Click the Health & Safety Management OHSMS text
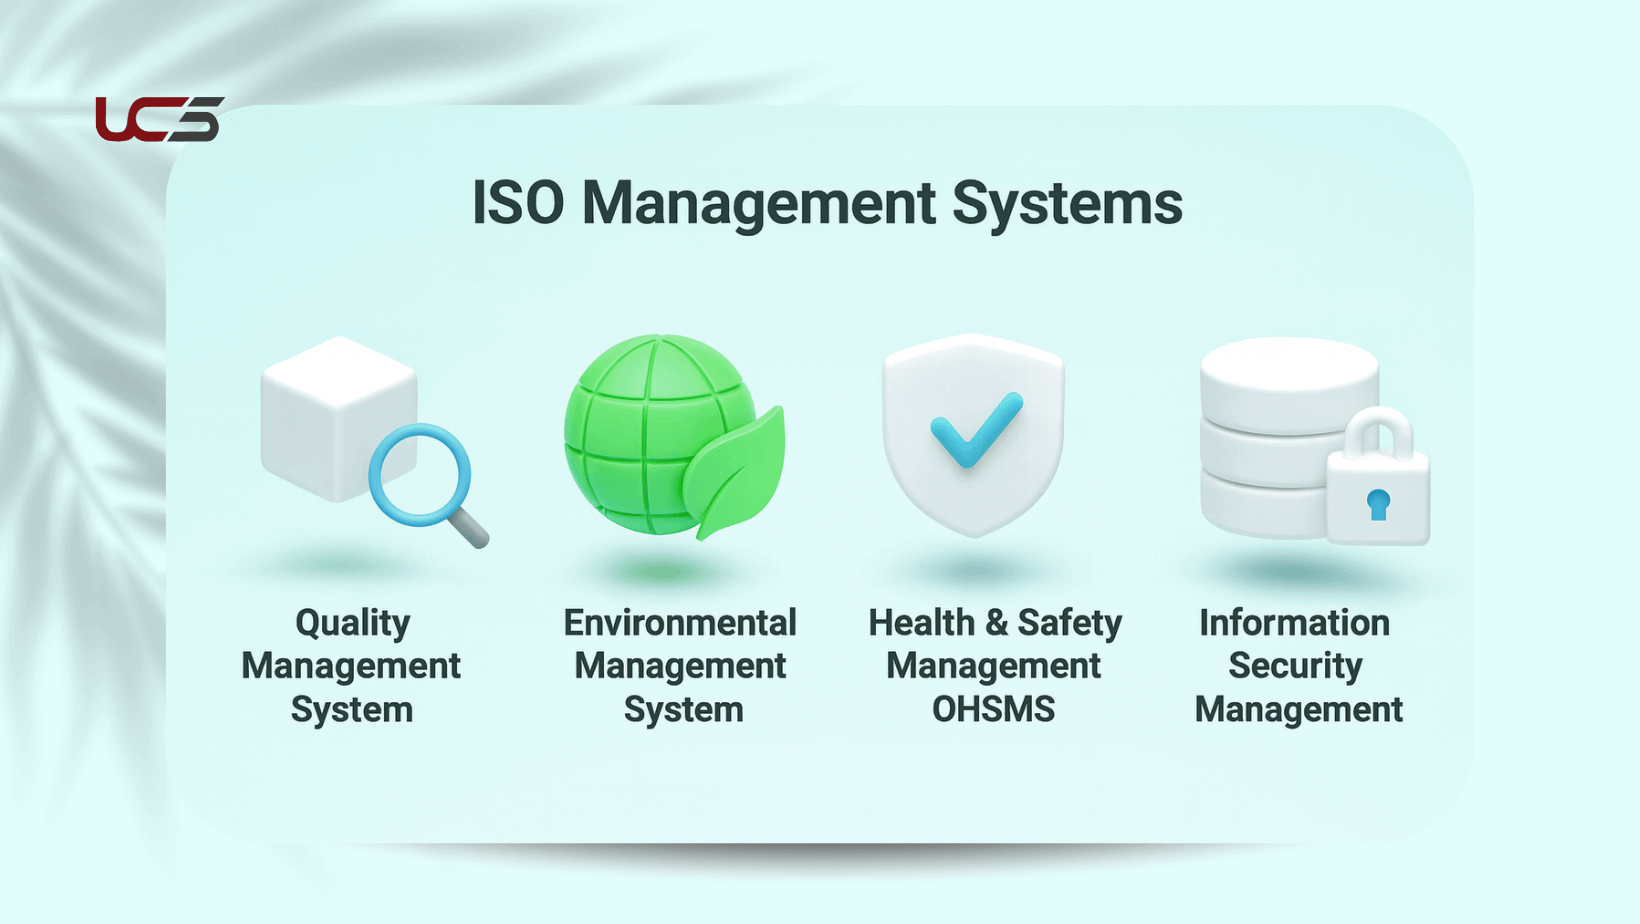Viewport: 1640px width, 924px height. (995, 665)
